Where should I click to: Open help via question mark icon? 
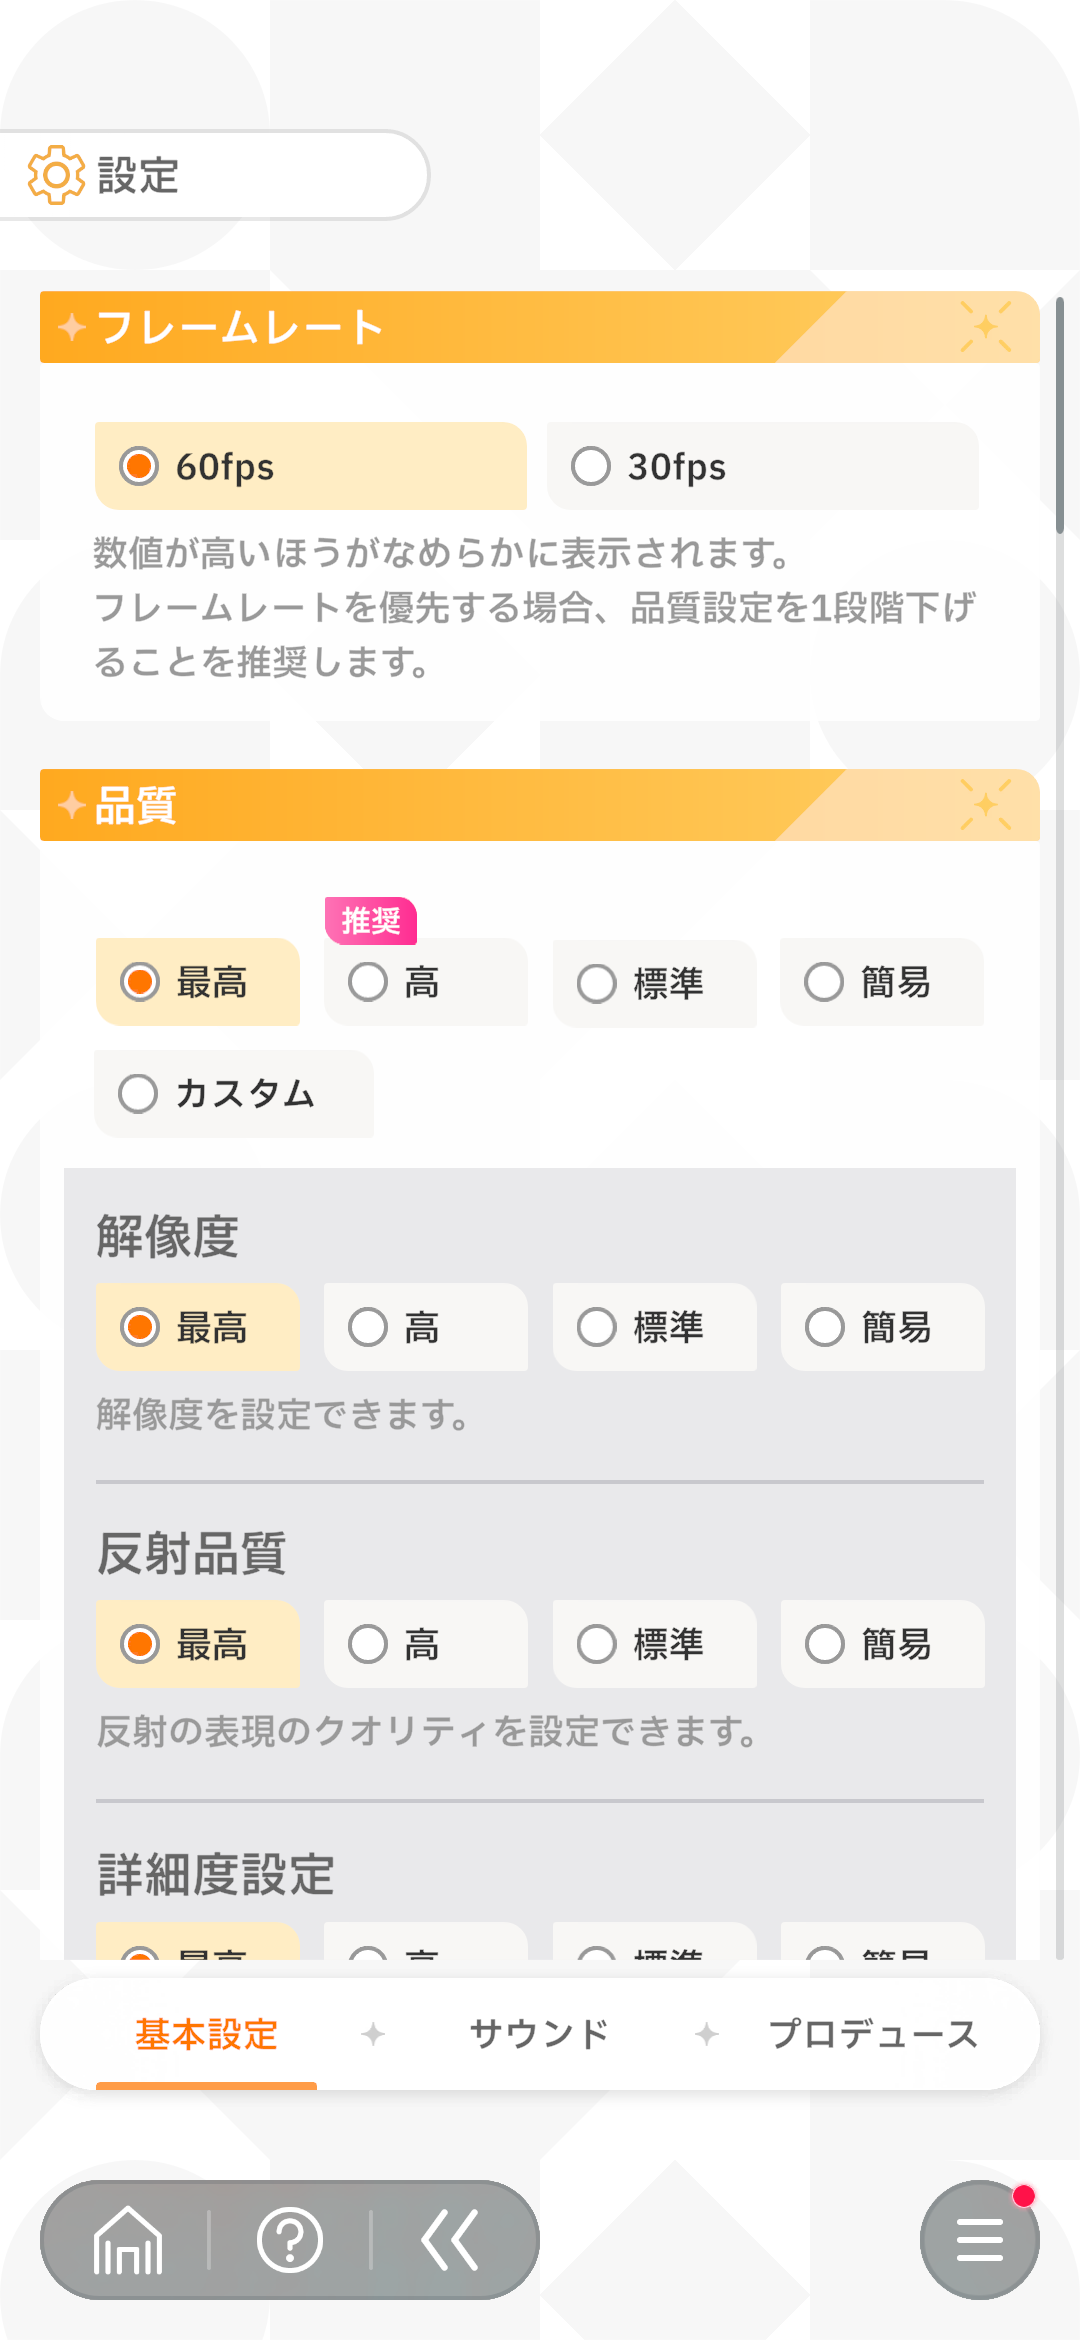click(x=290, y=2240)
